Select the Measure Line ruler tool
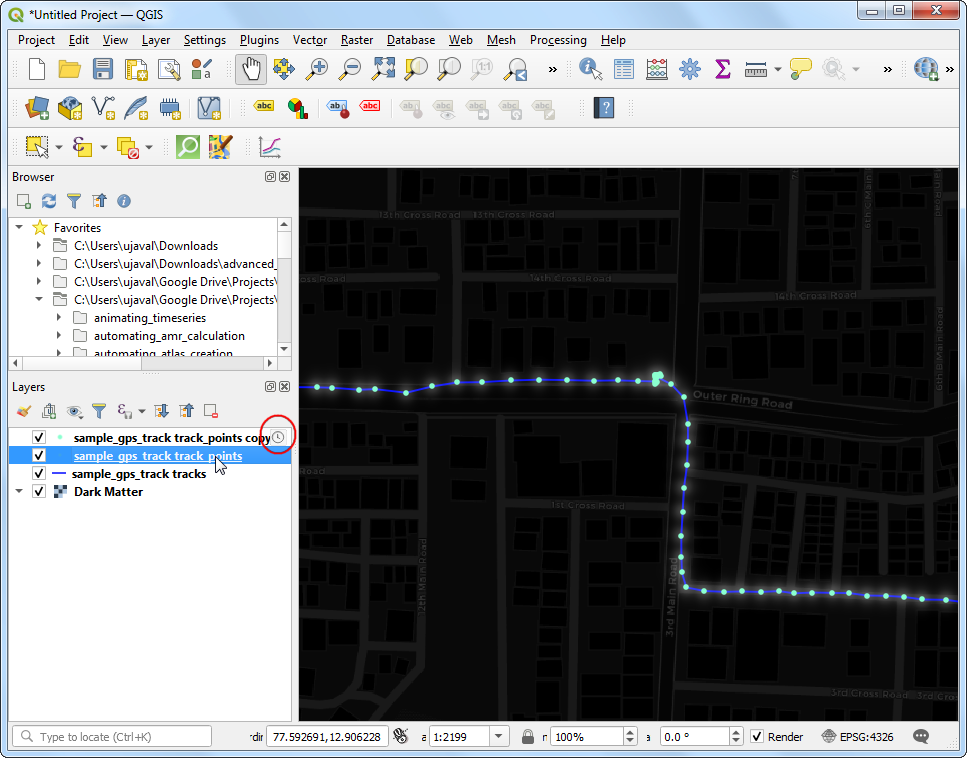Screen dimensions: 967x758 tap(755, 70)
